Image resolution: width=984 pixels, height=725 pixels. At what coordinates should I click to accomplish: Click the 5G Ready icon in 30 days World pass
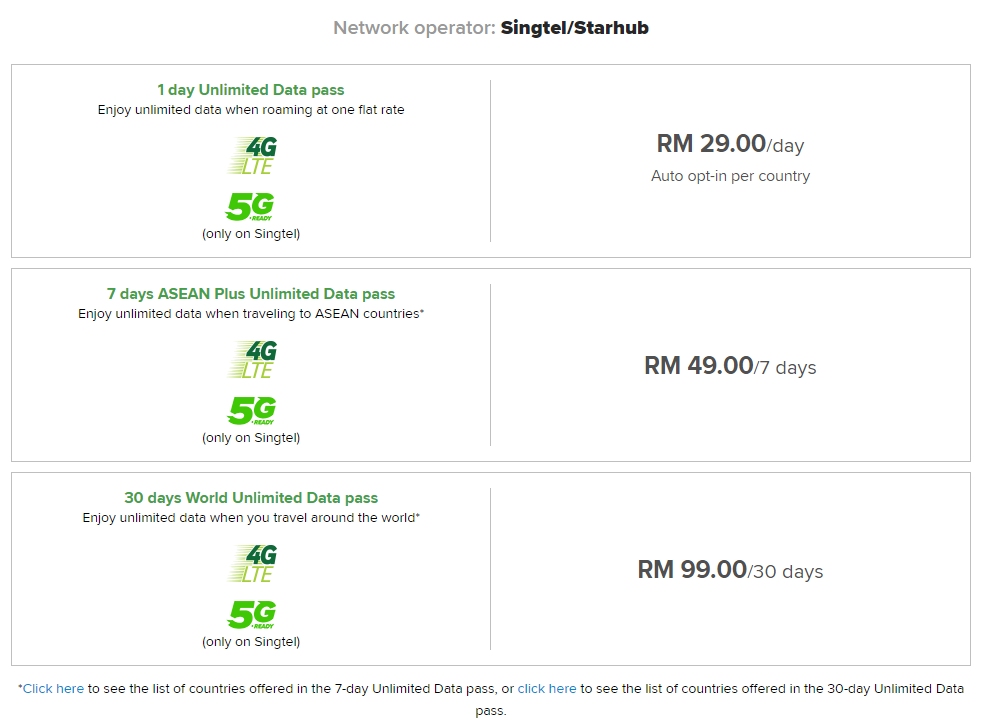pyautogui.click(x=250, y=615)
